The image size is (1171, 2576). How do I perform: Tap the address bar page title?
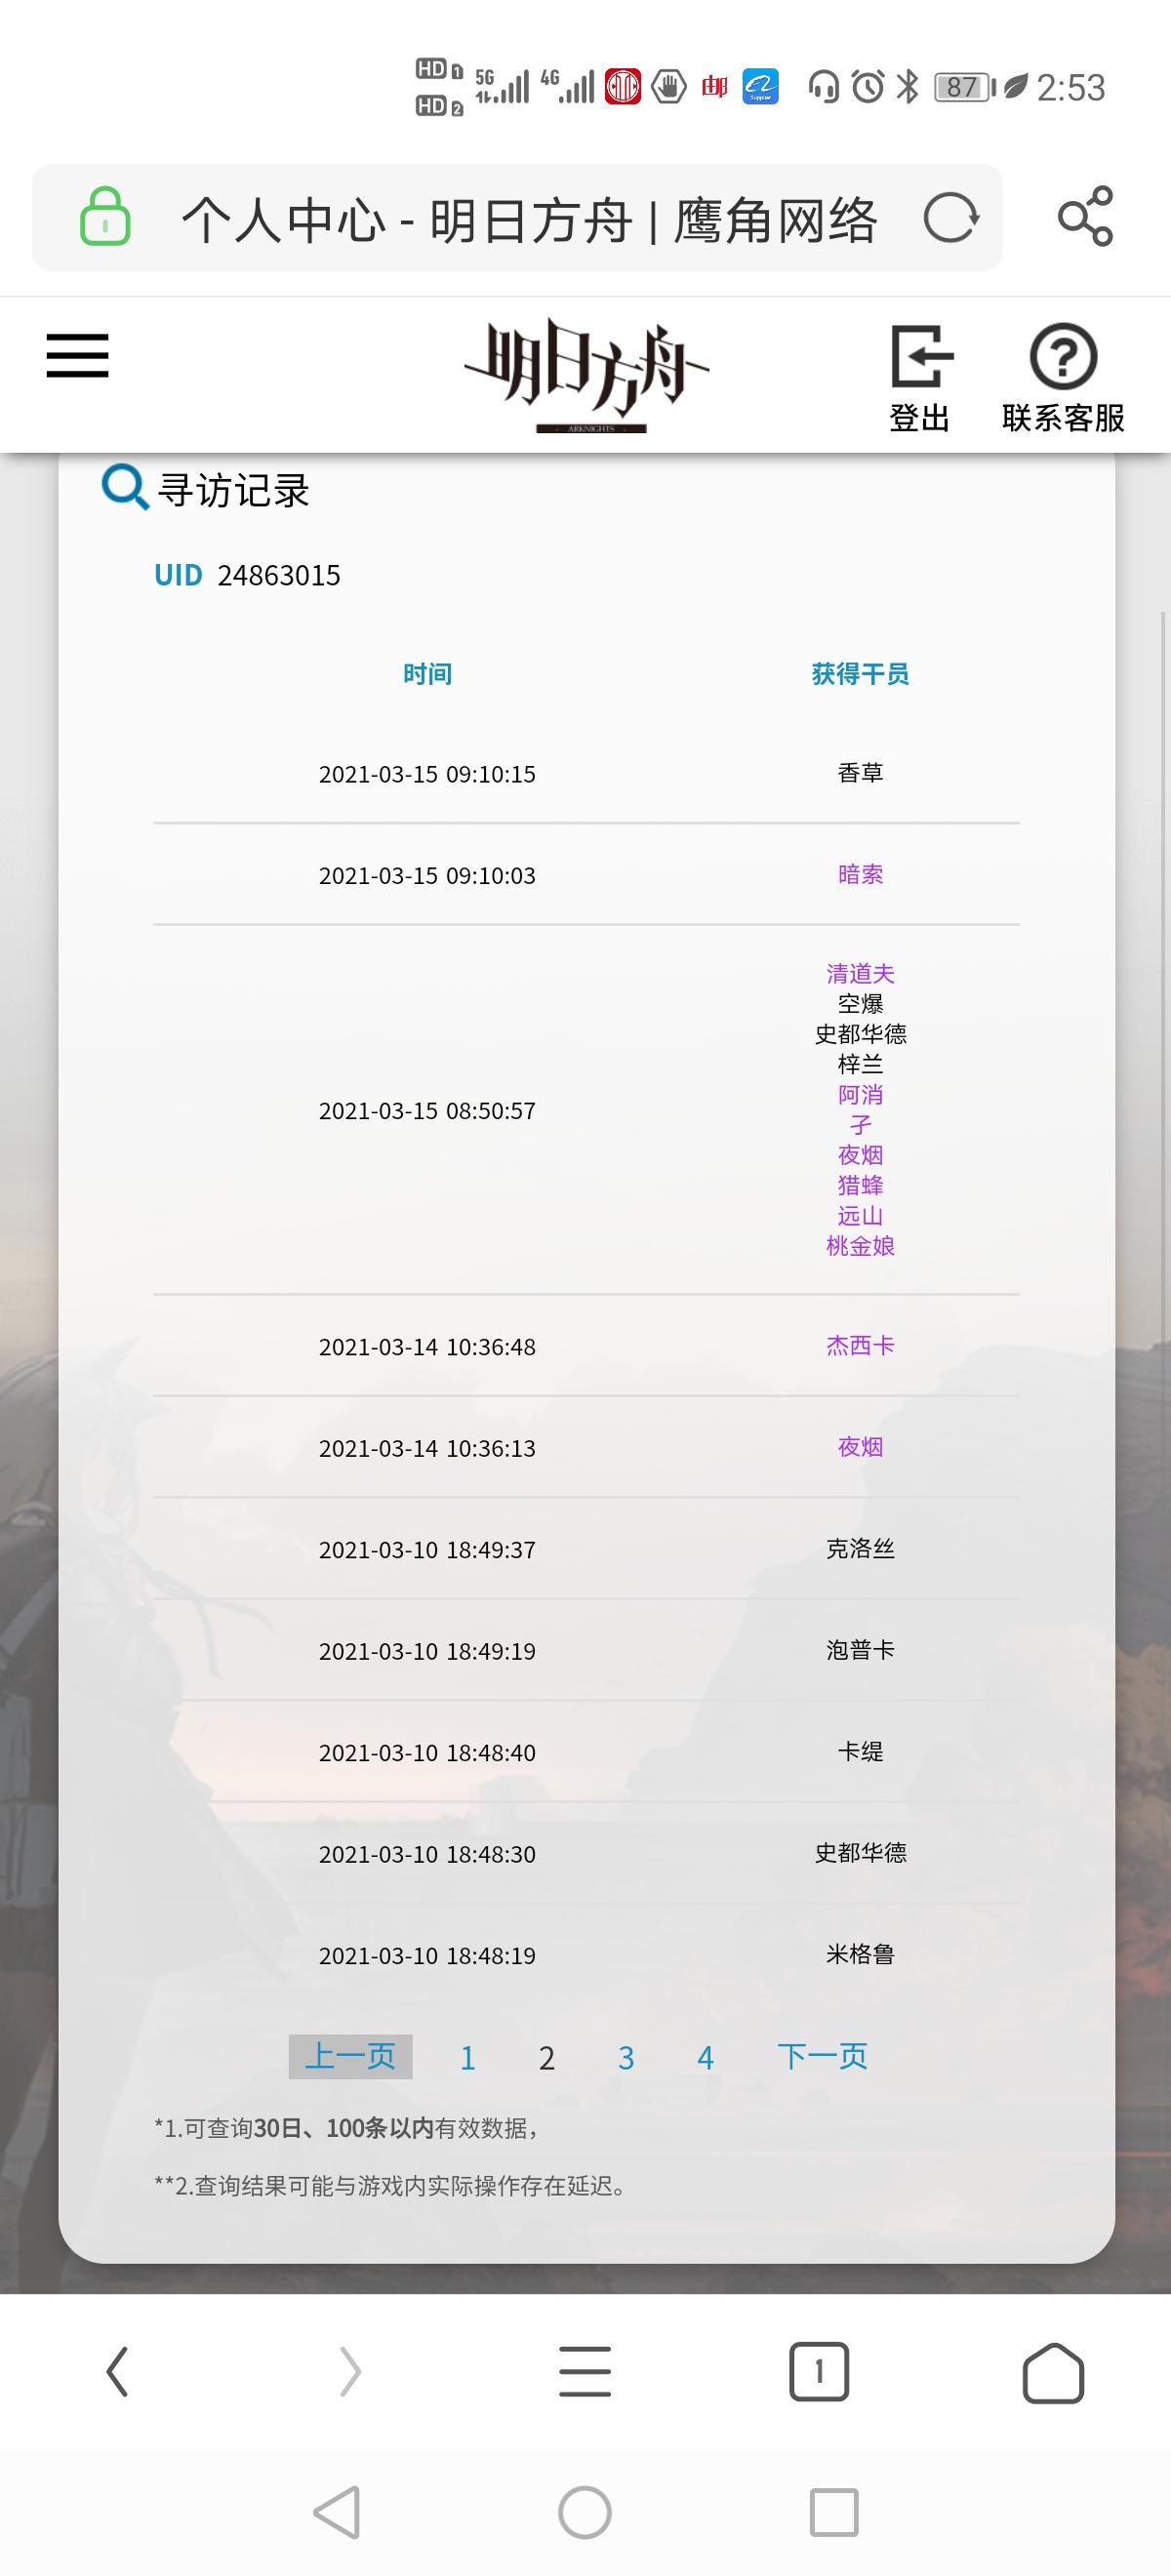pyautogui.click(x=528, y=219)
